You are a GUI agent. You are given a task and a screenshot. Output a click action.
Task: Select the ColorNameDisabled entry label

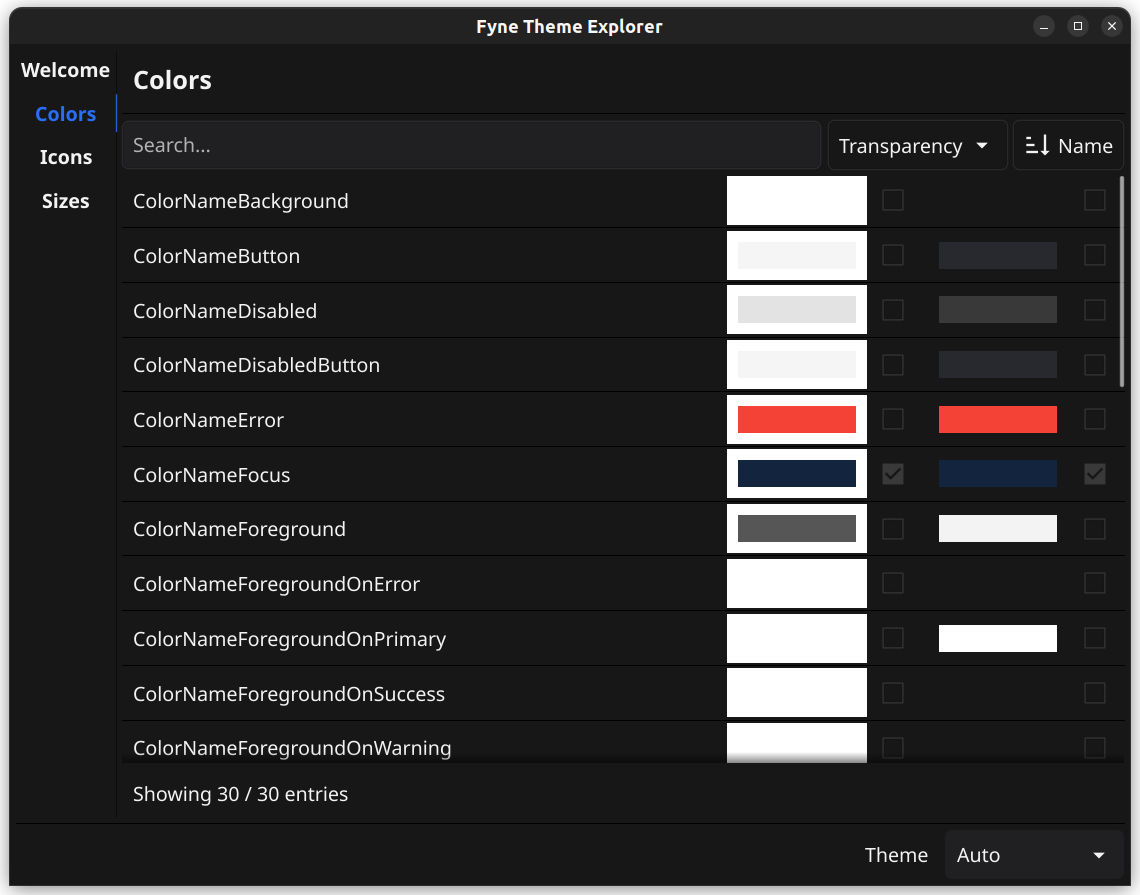coord(225,311)
